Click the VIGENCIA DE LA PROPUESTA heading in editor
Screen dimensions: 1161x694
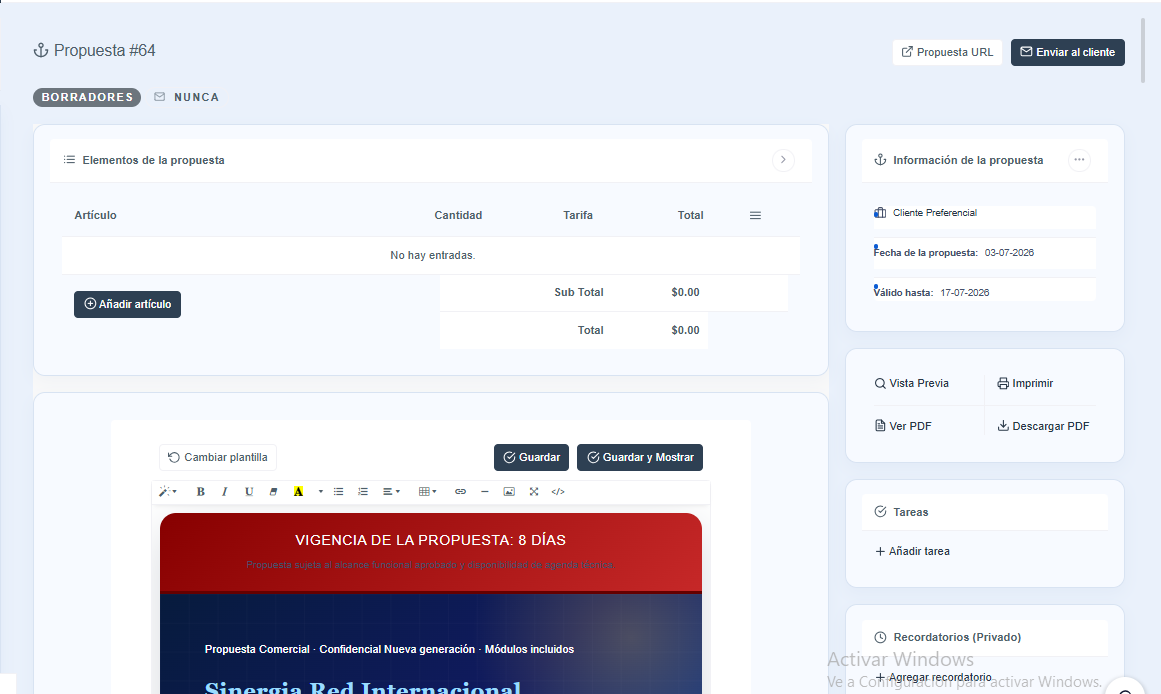(x=430, y=540)
